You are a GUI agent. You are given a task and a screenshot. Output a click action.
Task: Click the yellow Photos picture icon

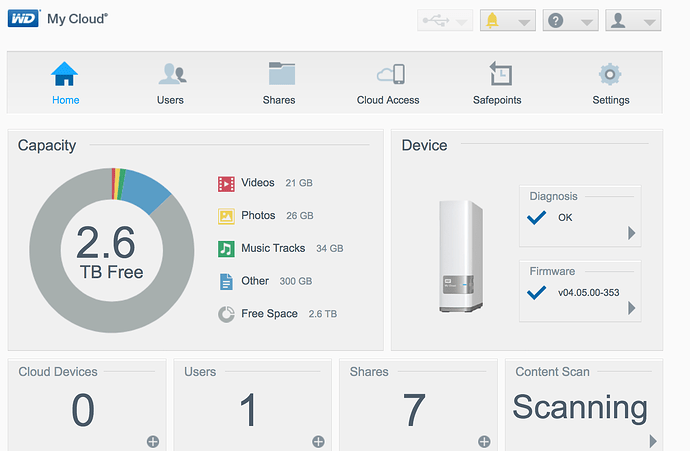click(x=226, y=216)
